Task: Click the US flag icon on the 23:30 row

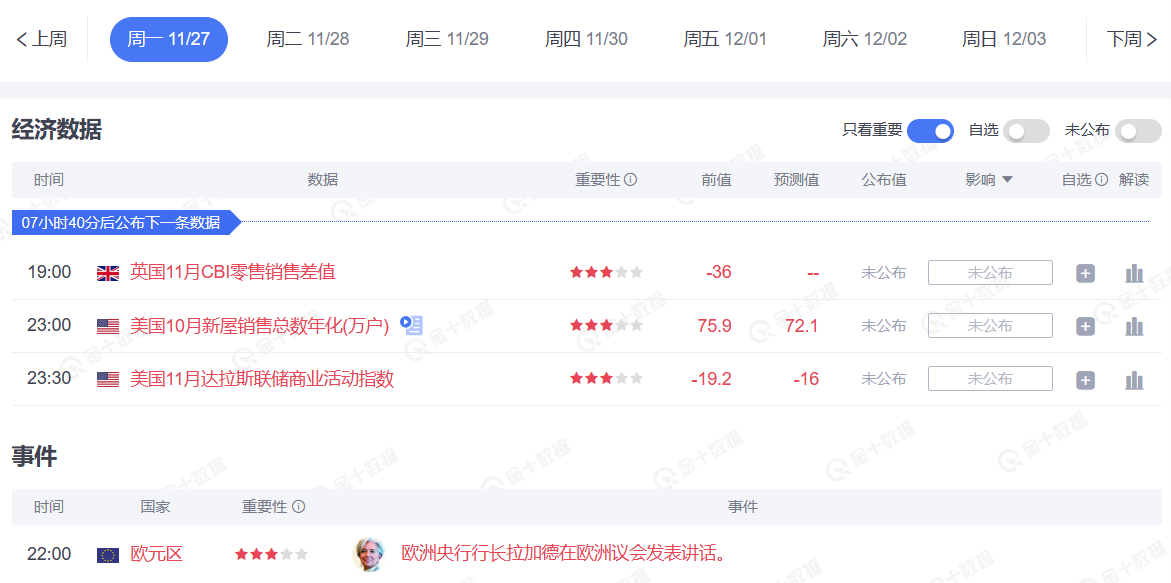Action: [107, 378]
